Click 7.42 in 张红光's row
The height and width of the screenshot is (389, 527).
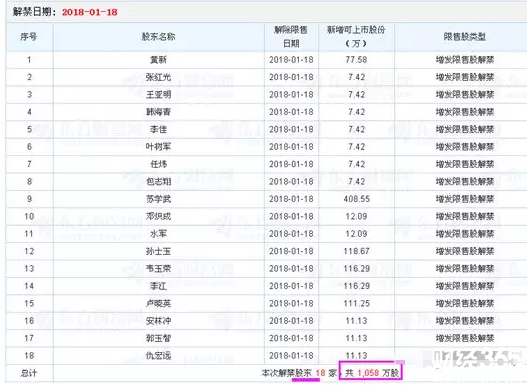(356, 77)
